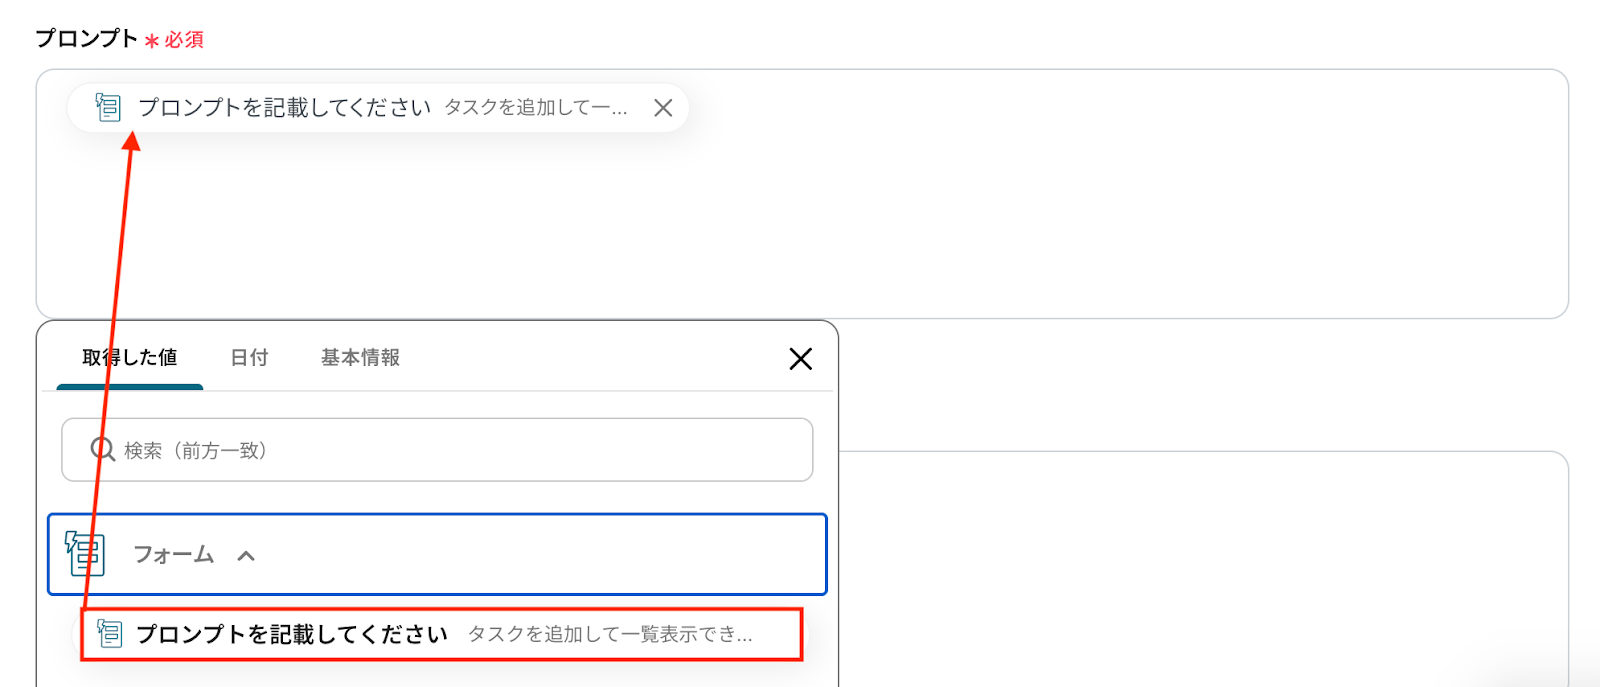Click the プロンプト field label

point(86,39)
